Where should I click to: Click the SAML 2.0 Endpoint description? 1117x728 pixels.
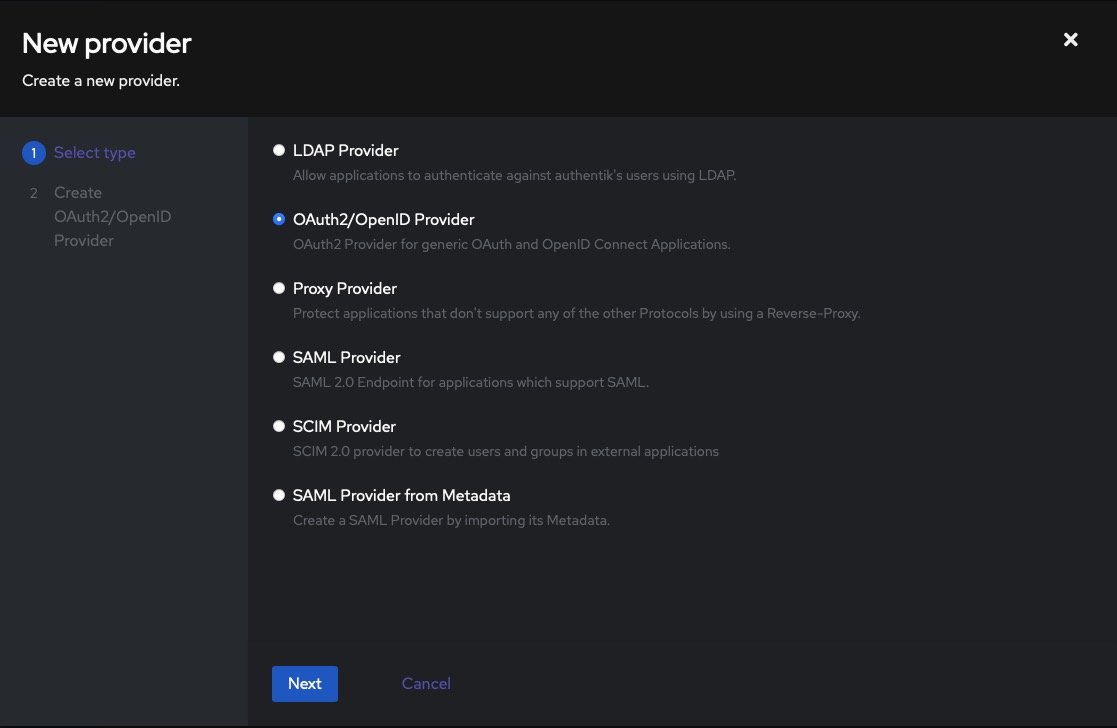[470, 382]
